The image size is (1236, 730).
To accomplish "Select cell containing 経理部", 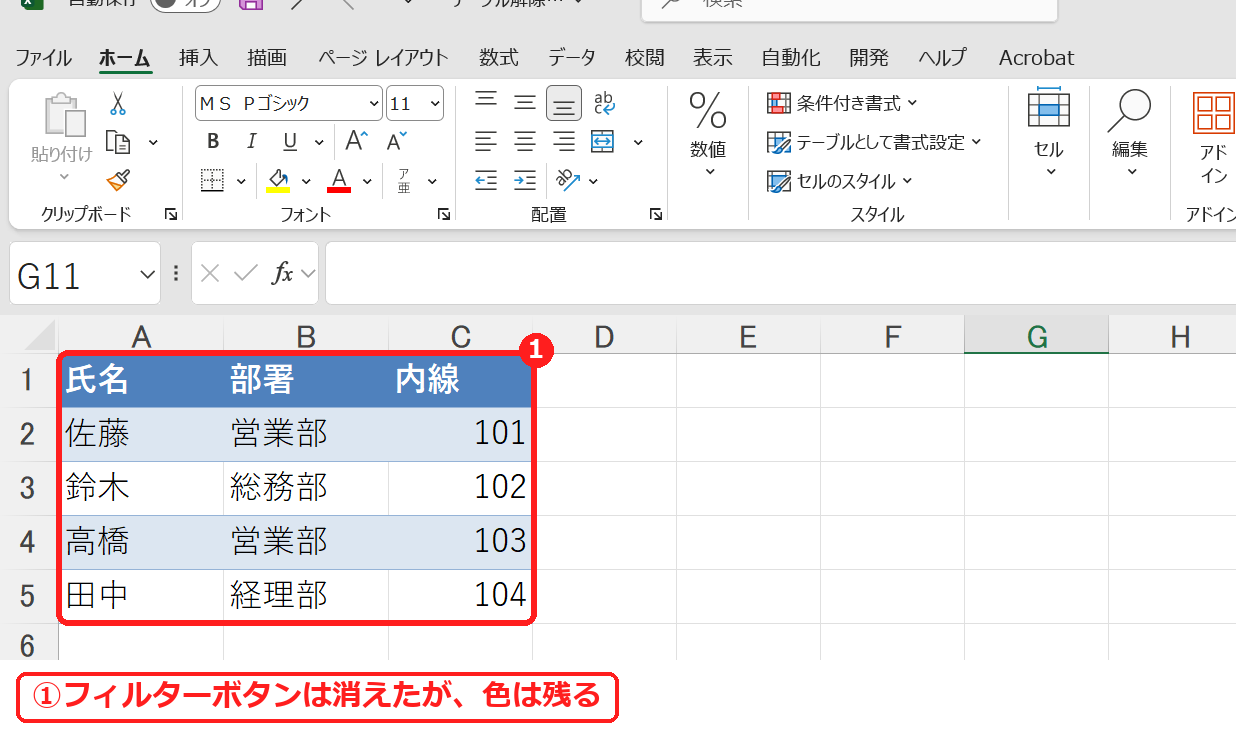I will 306,596.
